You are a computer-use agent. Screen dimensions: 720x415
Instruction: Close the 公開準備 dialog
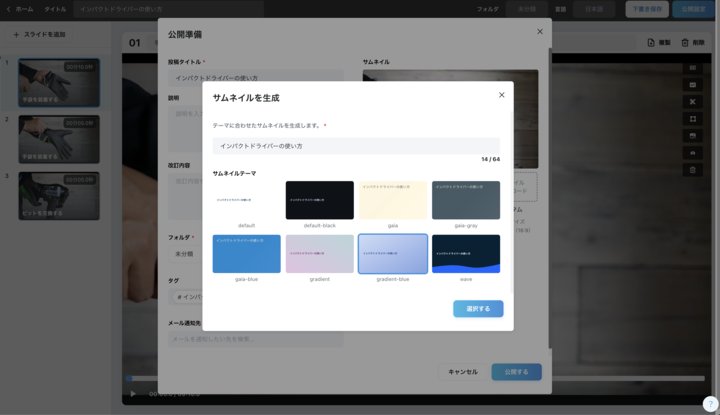pos(540,32)
